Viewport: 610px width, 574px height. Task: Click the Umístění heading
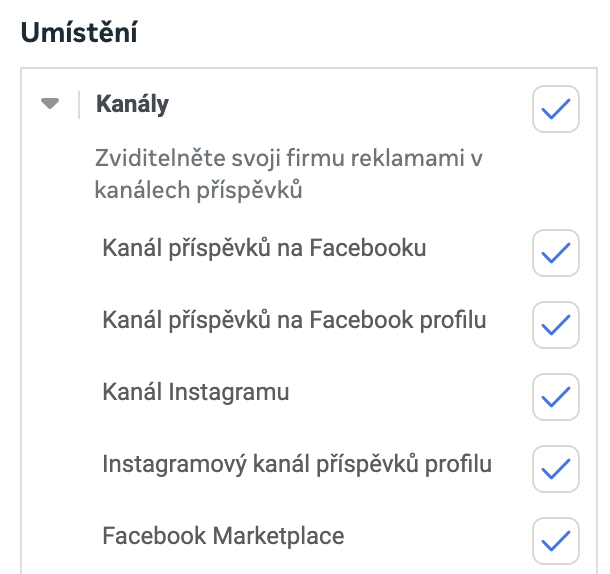[x=79, y=32]
